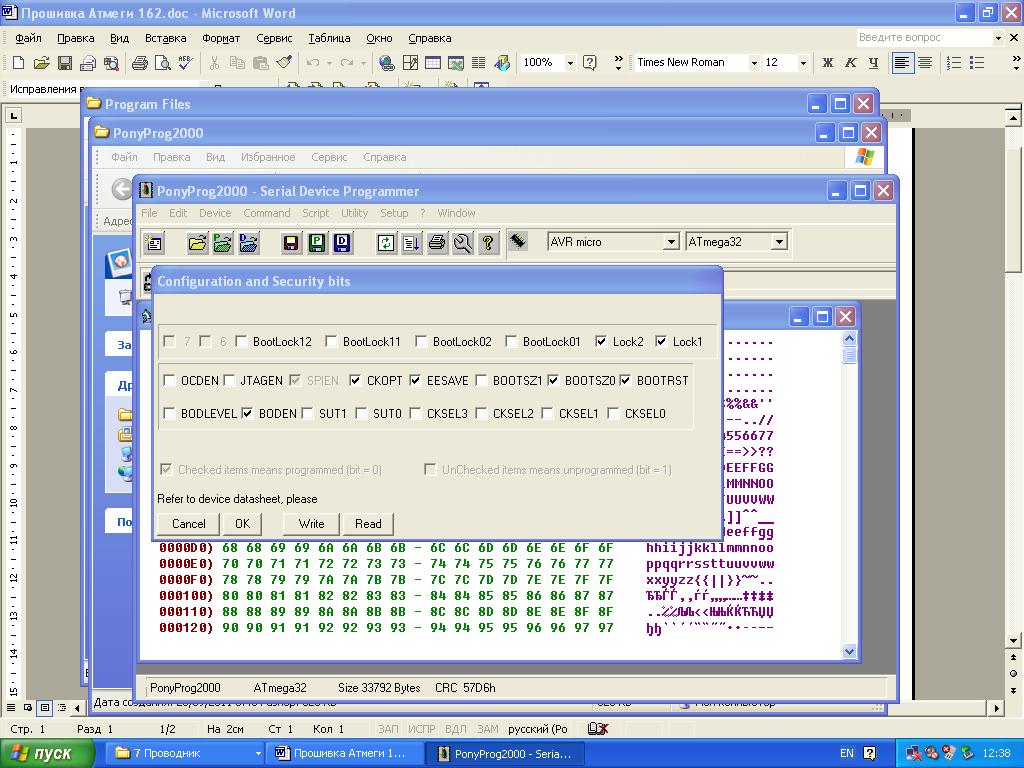Click the Format Painter brush icon in Word
The image size is (1024, 768).
[x=283, y=63]
